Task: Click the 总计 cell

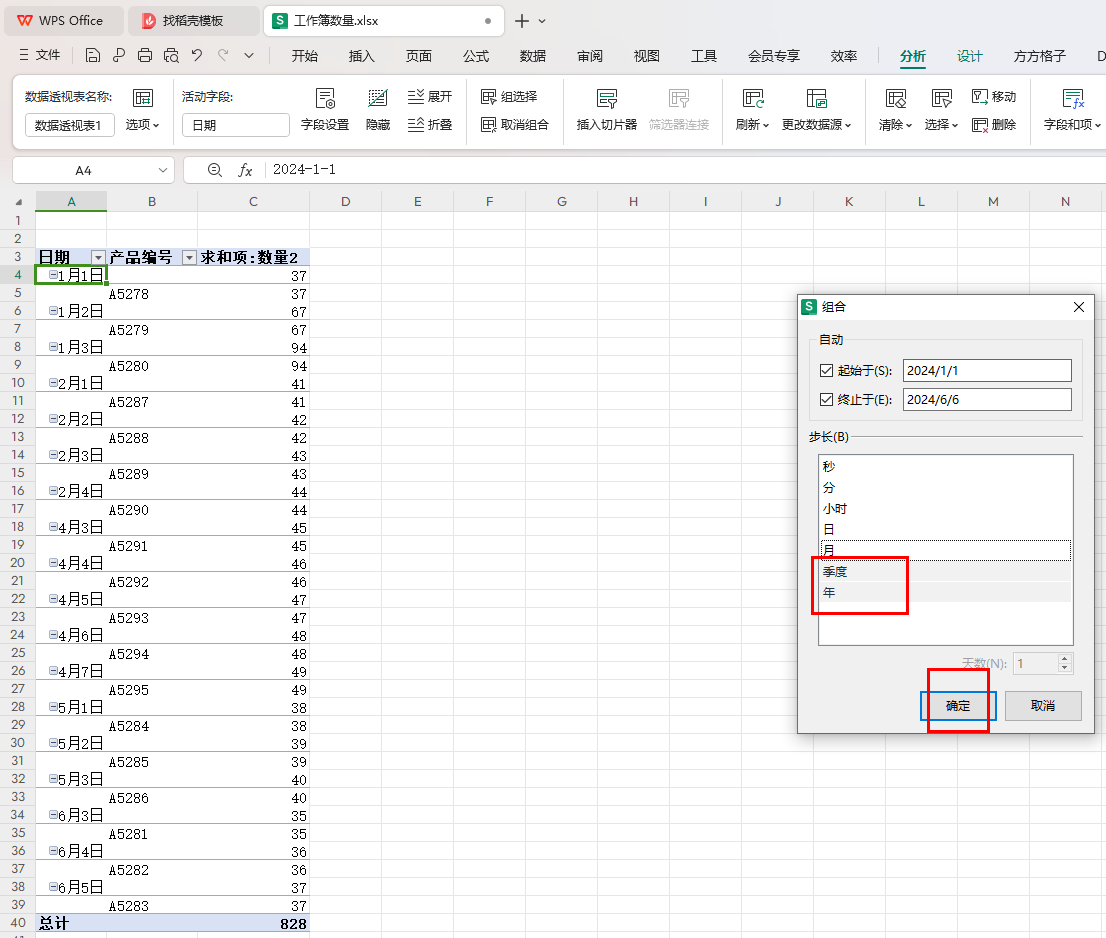Action: 71,923
